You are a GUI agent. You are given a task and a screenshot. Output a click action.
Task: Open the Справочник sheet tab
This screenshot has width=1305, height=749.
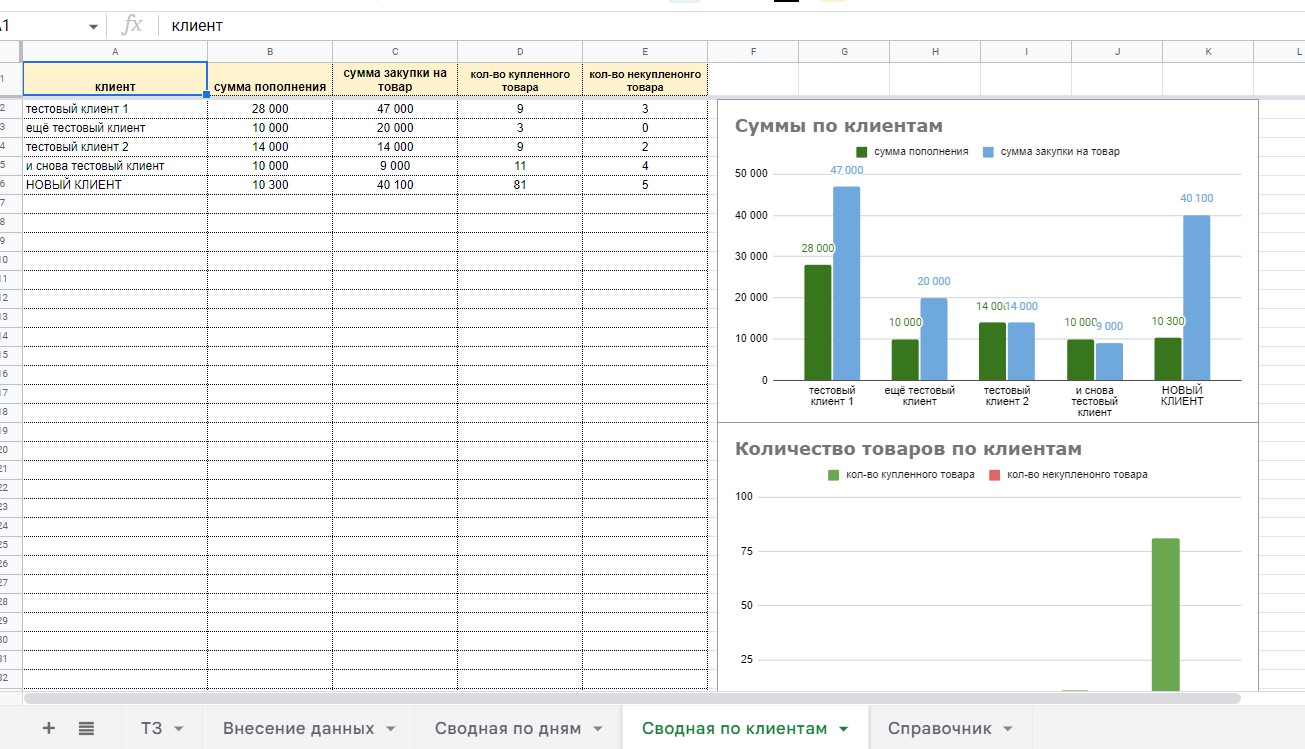click(x=939, y=728)
